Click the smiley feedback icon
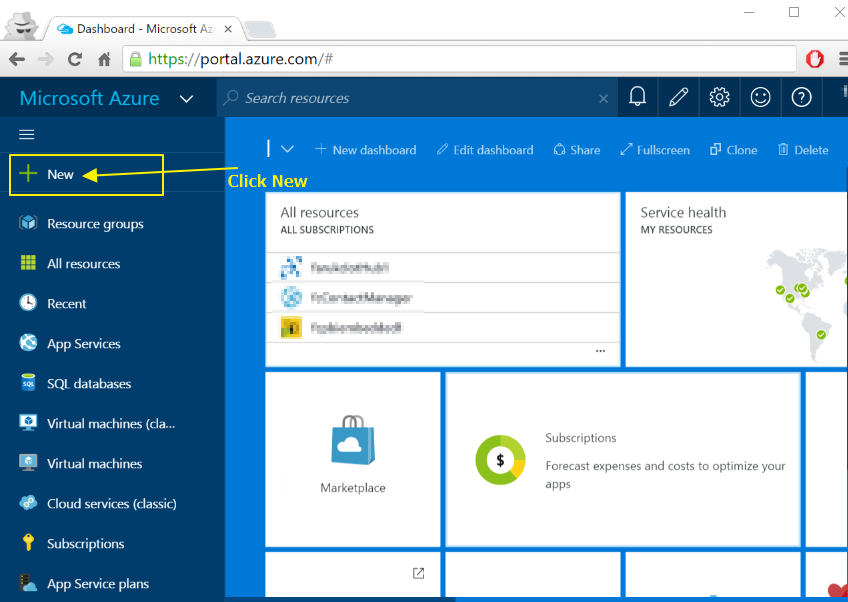Viewport: 848px width, 602px height. point(760,97)
